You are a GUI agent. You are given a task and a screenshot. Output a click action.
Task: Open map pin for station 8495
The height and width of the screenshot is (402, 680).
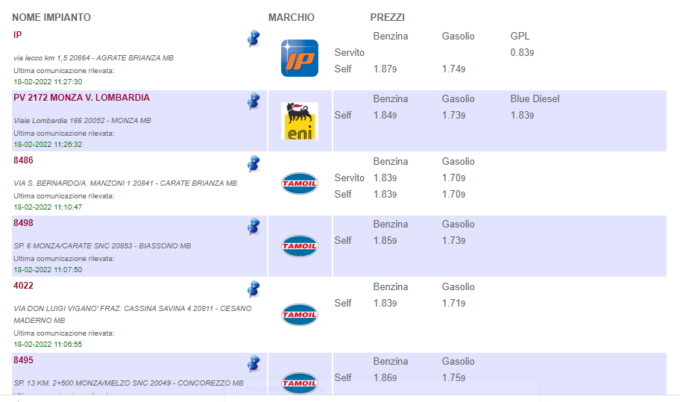254,364
